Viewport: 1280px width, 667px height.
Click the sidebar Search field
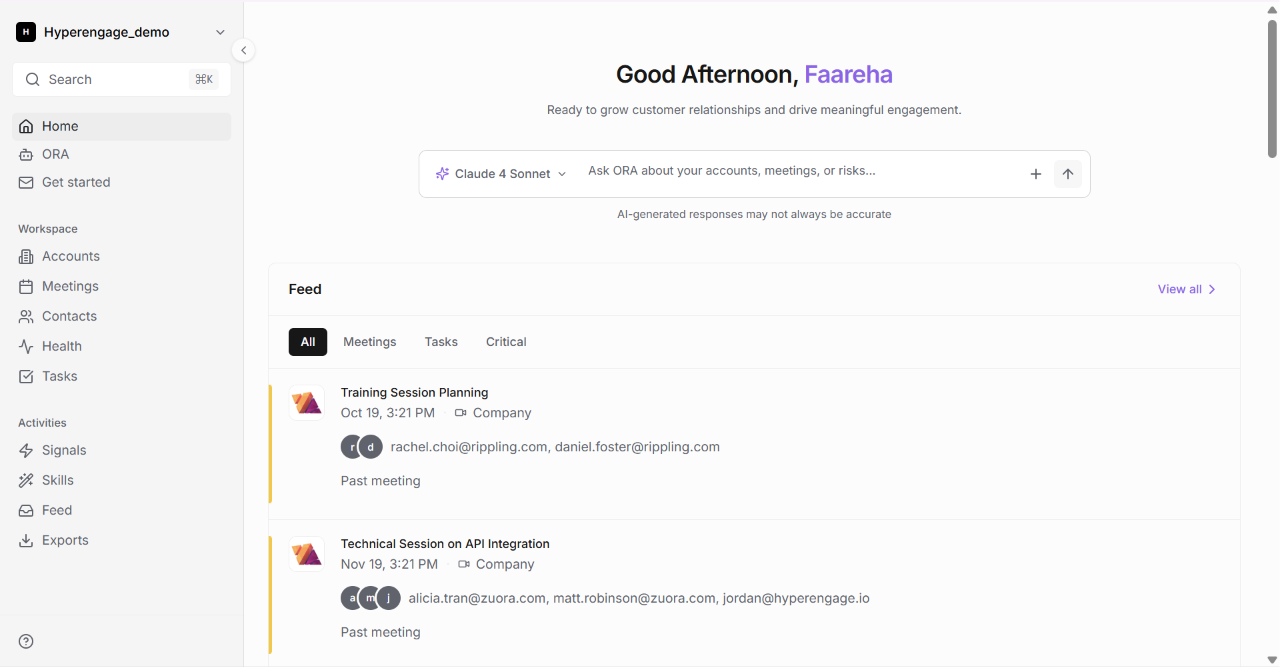click(121, 79)
